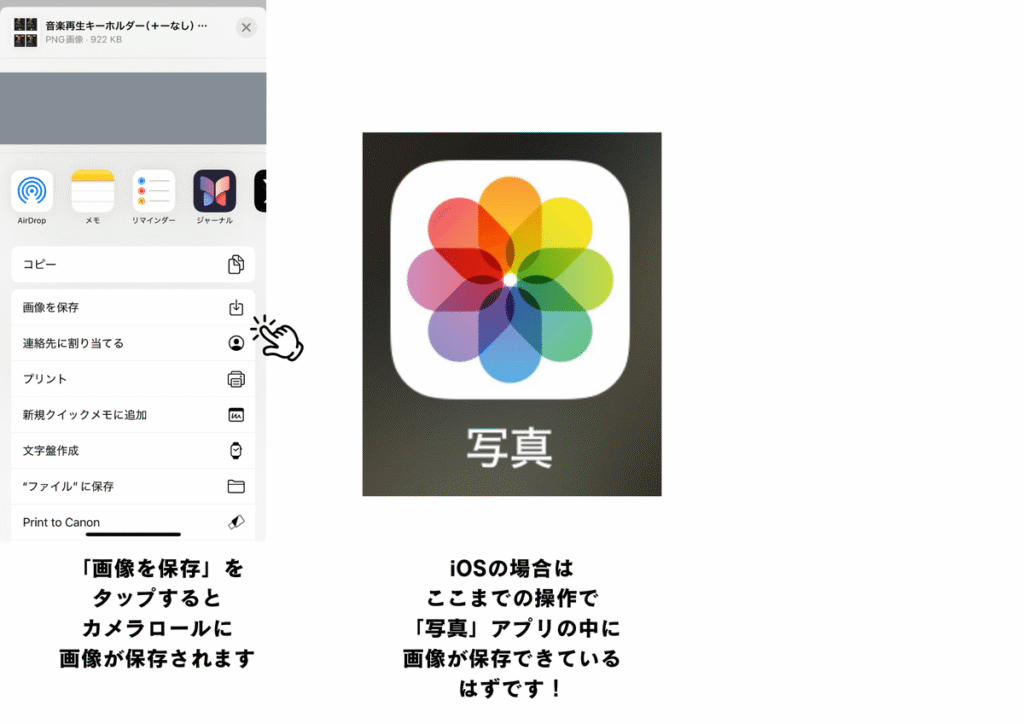
Task: Select “ファイル”に保存 option
Action: point(133,487)
